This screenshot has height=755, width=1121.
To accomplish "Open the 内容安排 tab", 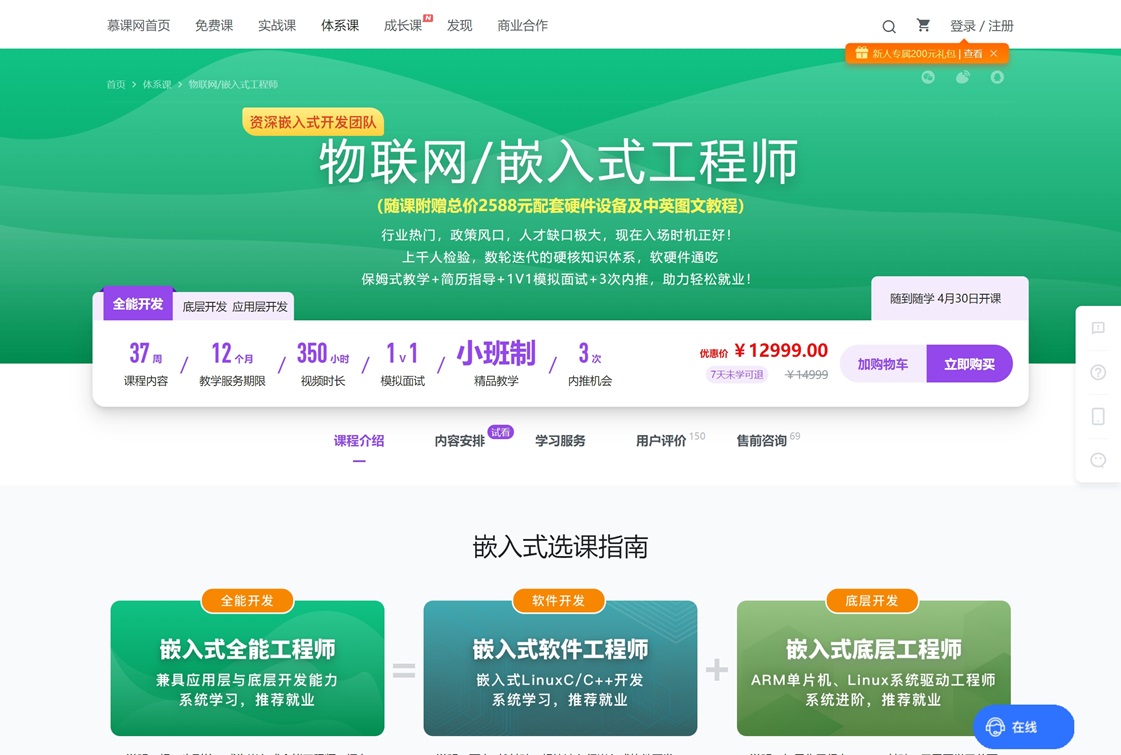I will 460,440.
